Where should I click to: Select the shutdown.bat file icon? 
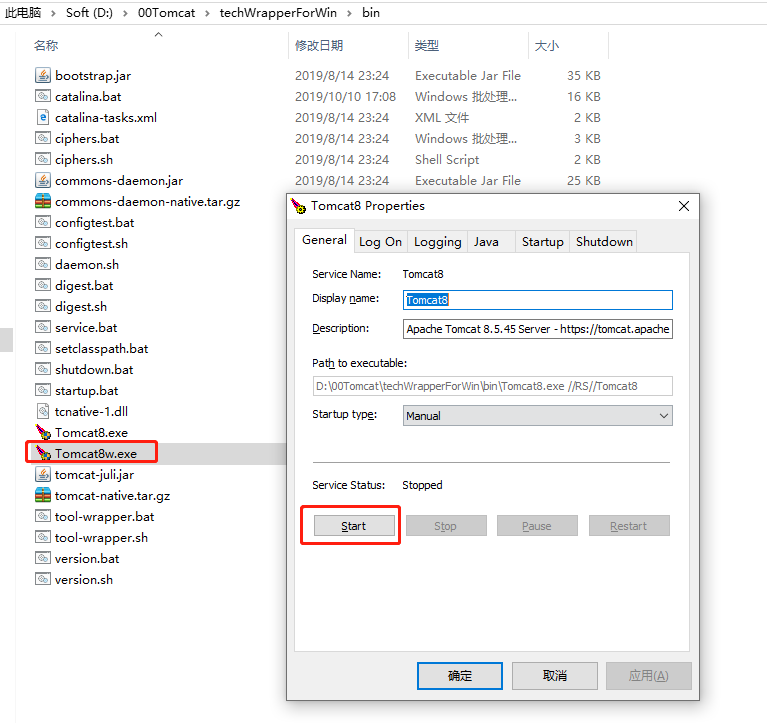tap(43, 369)
